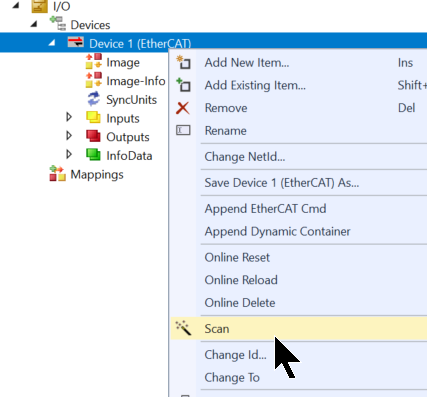Click the Image node icon
Screen dimensions: 427x397
tap(94, 61)
